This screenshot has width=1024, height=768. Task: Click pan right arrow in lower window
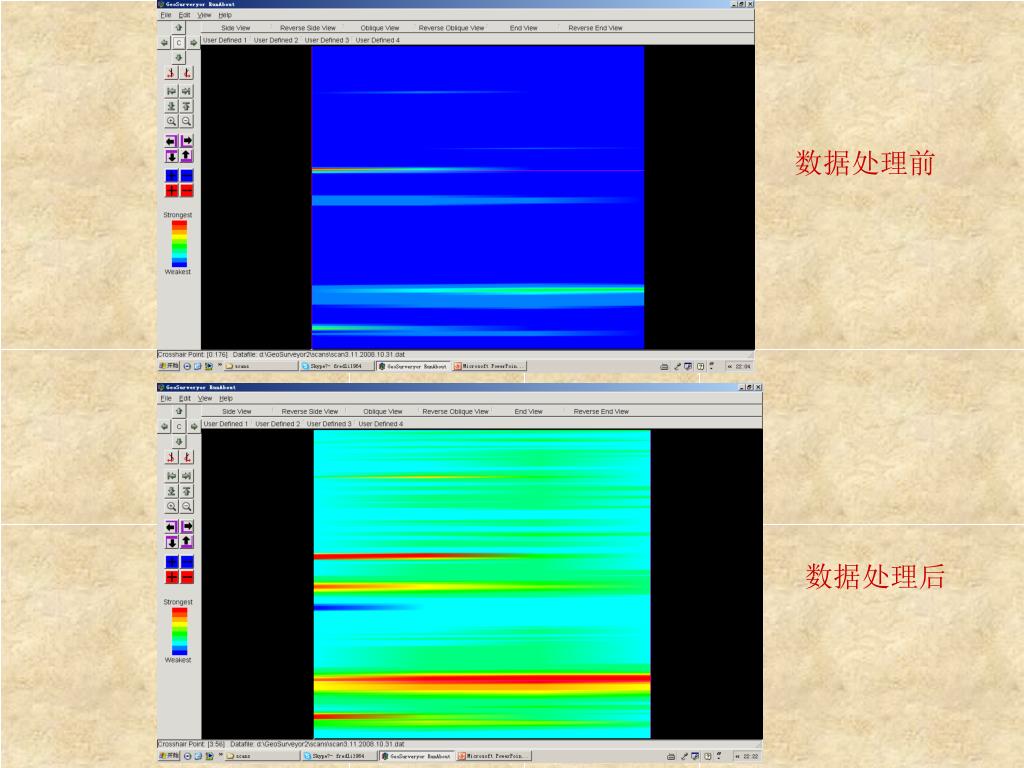point(194,426)
